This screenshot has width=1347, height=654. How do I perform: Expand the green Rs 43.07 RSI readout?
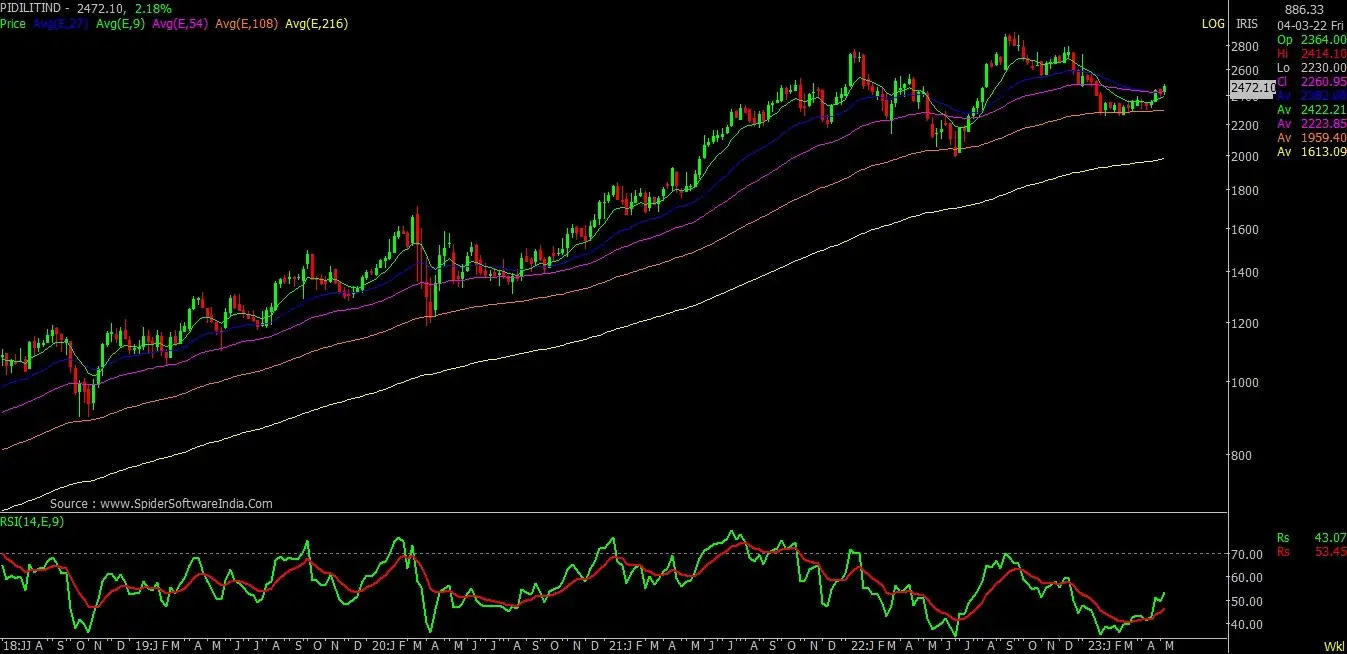click(x=1312, y=538)
